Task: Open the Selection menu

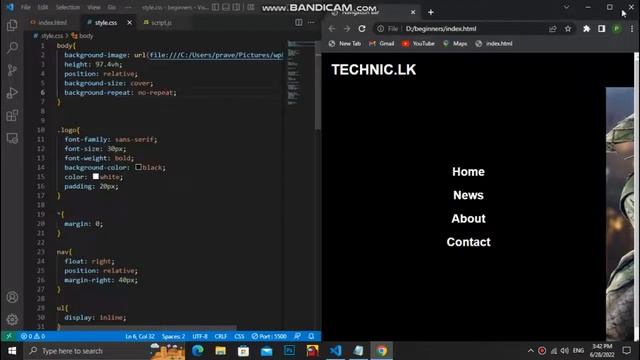Action: (x=68, y=7)
